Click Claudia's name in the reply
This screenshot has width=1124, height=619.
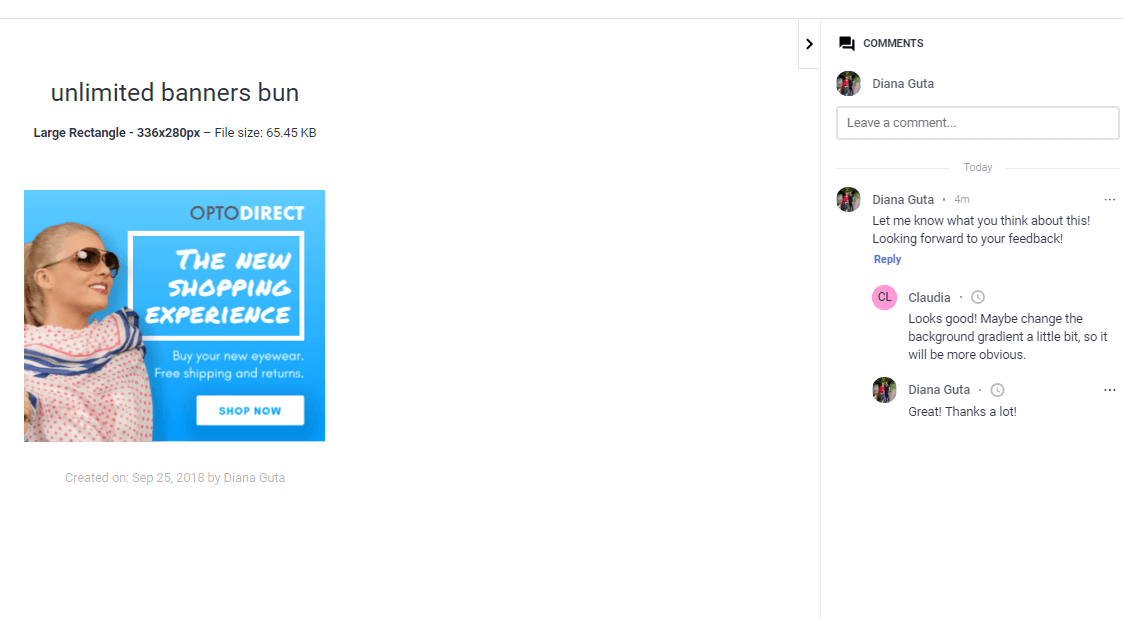pyautogui.click(x=929, y=297)
